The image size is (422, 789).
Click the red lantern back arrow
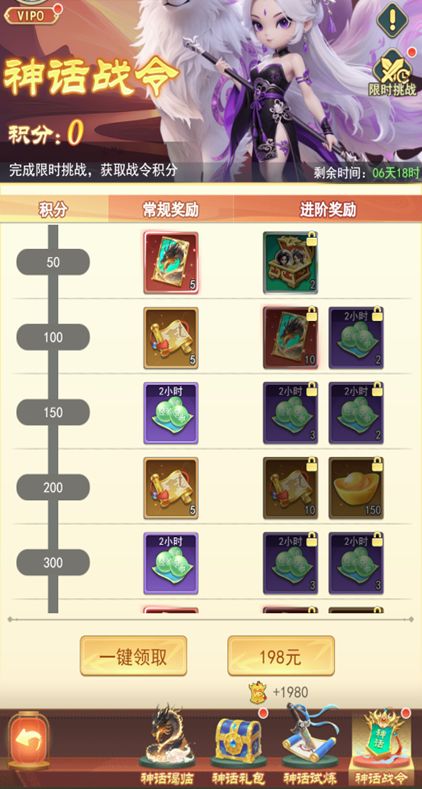[29, 742]
